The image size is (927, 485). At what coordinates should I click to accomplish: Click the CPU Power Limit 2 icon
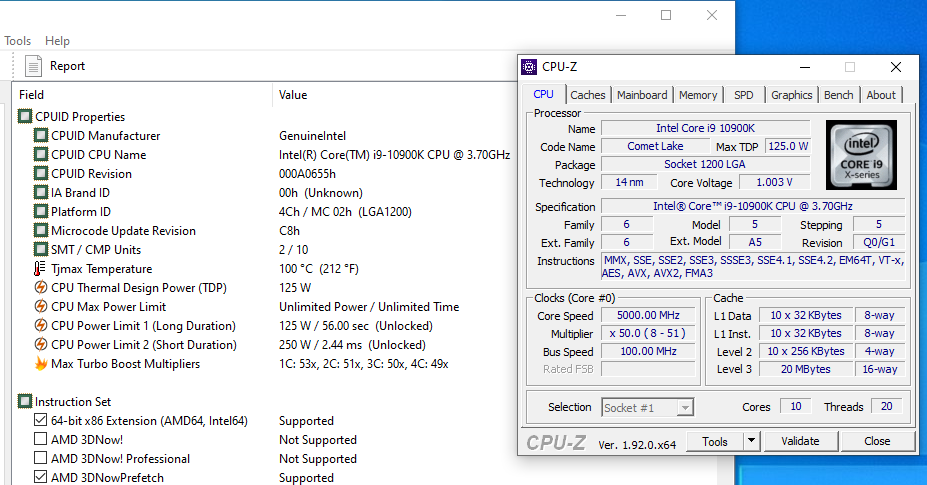pos(41,344)
